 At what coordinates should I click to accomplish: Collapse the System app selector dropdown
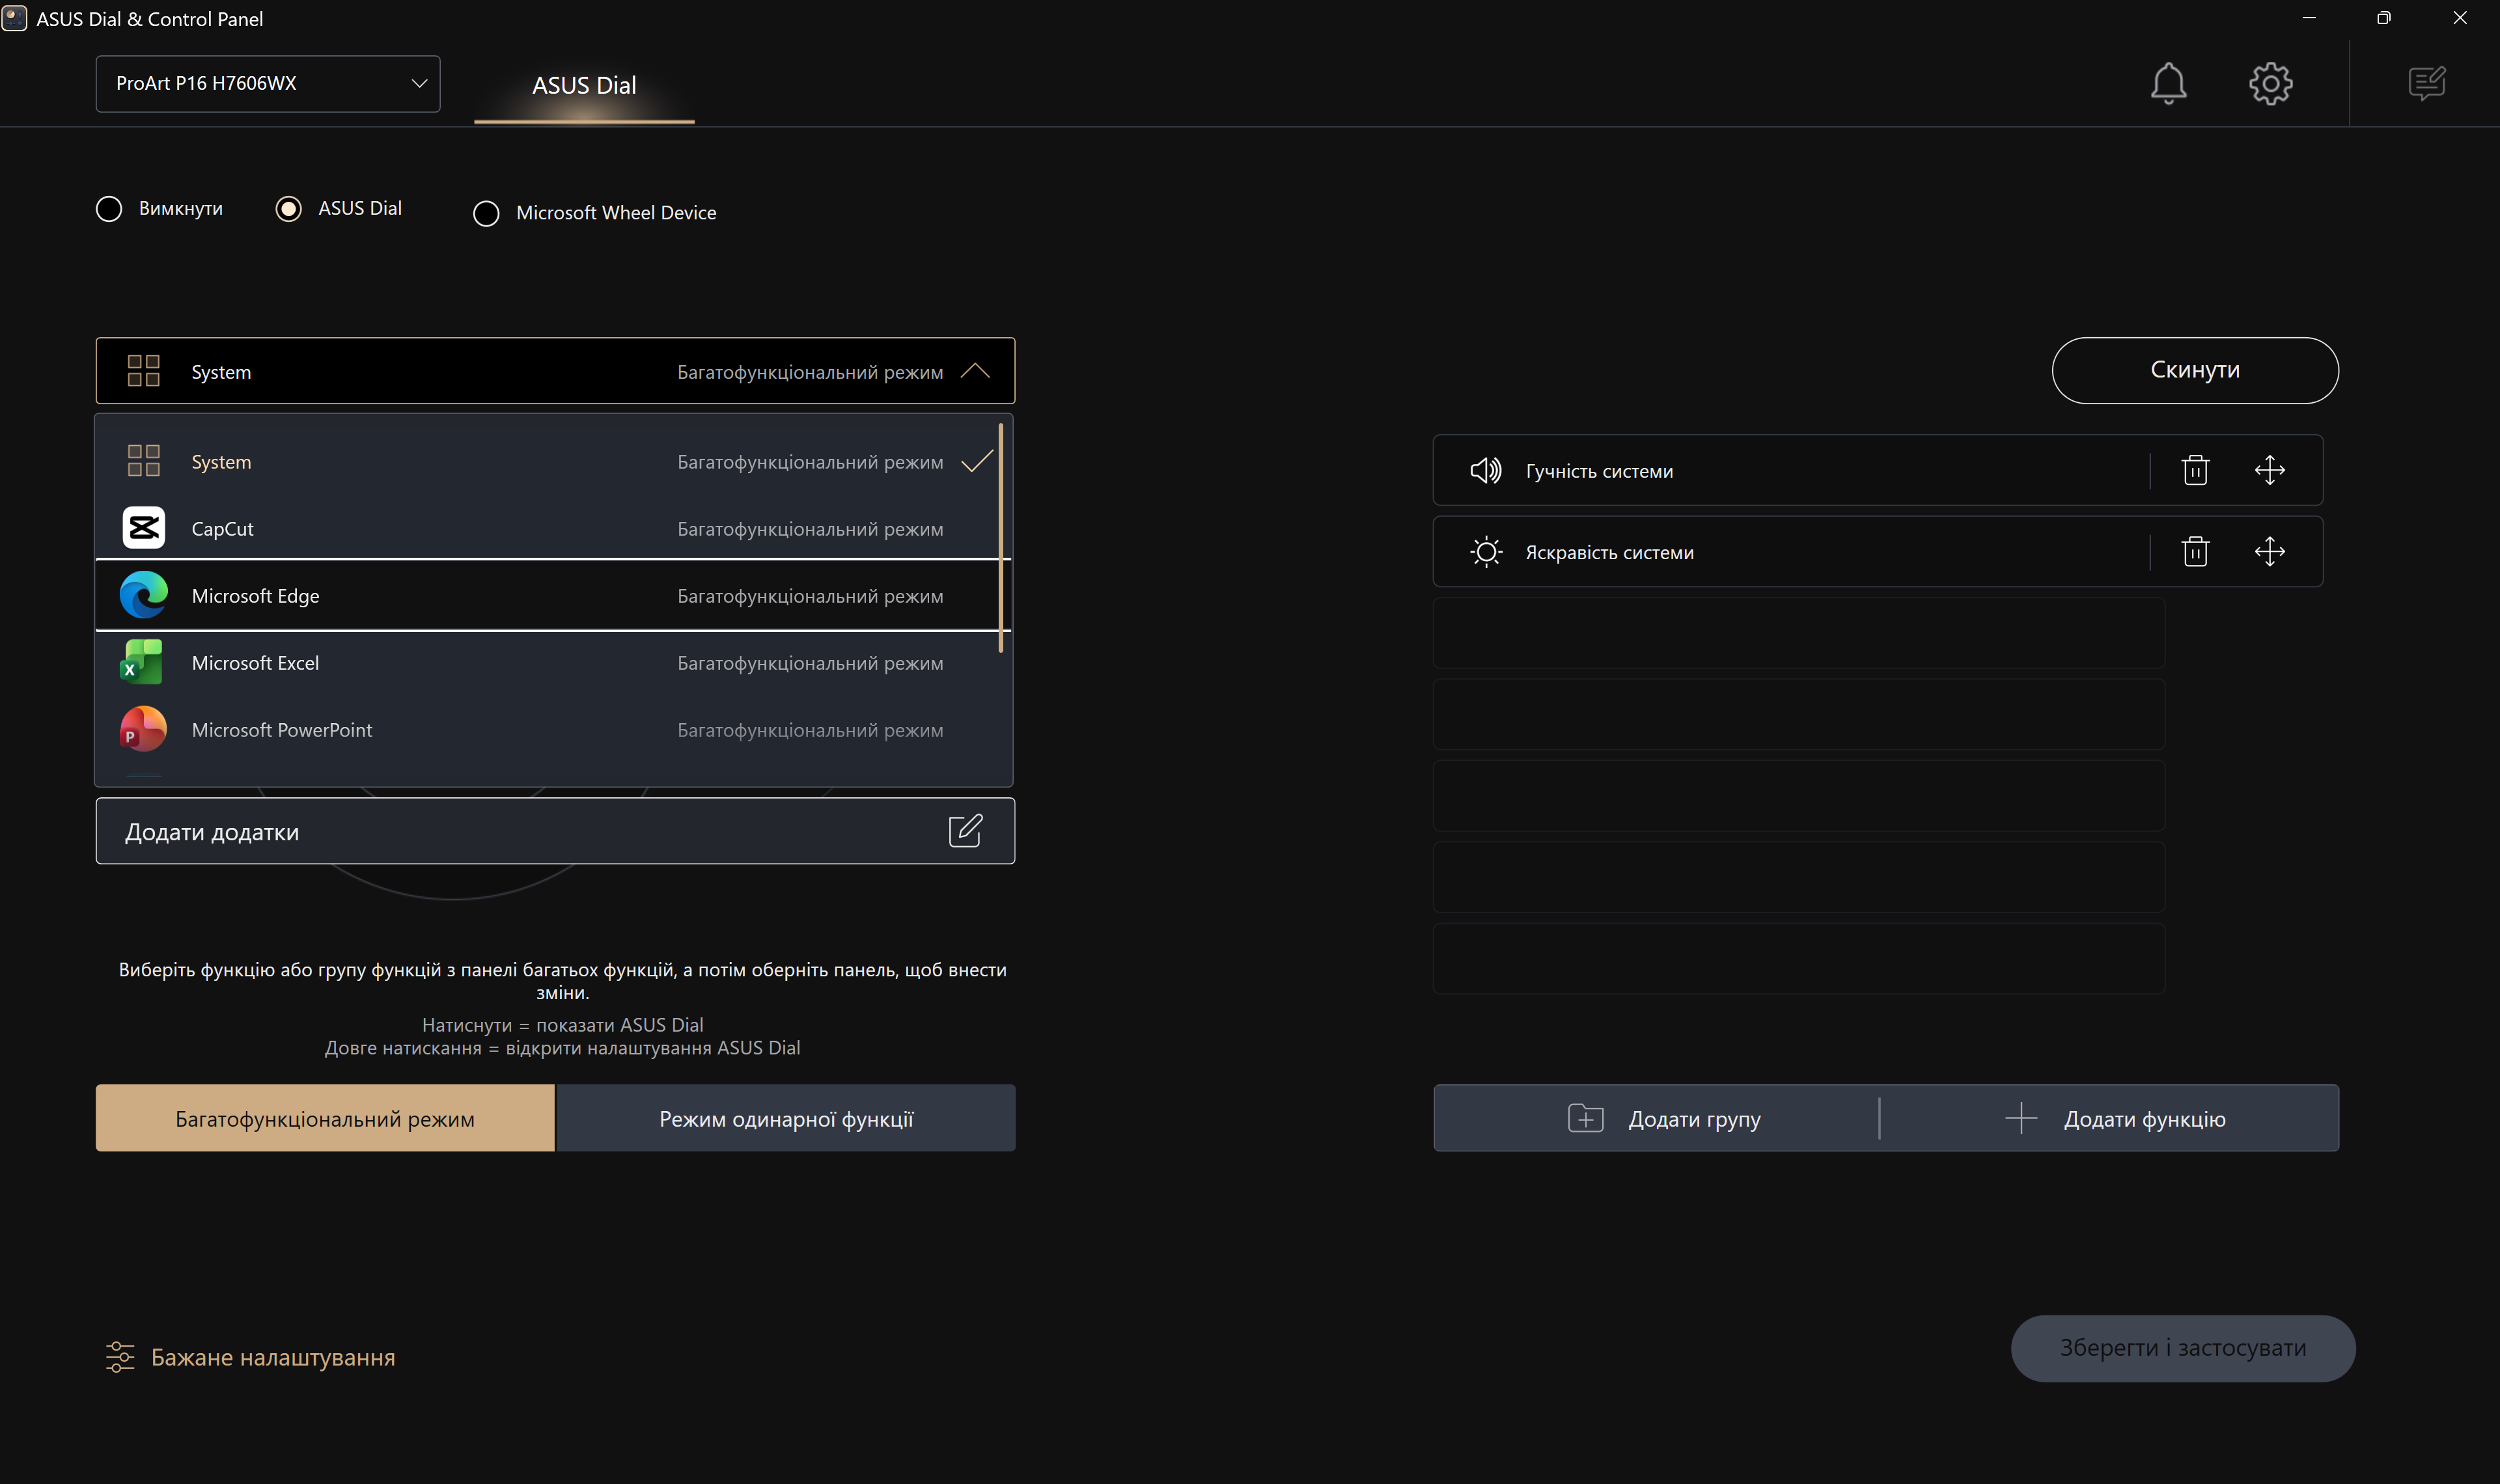[974, 371]
